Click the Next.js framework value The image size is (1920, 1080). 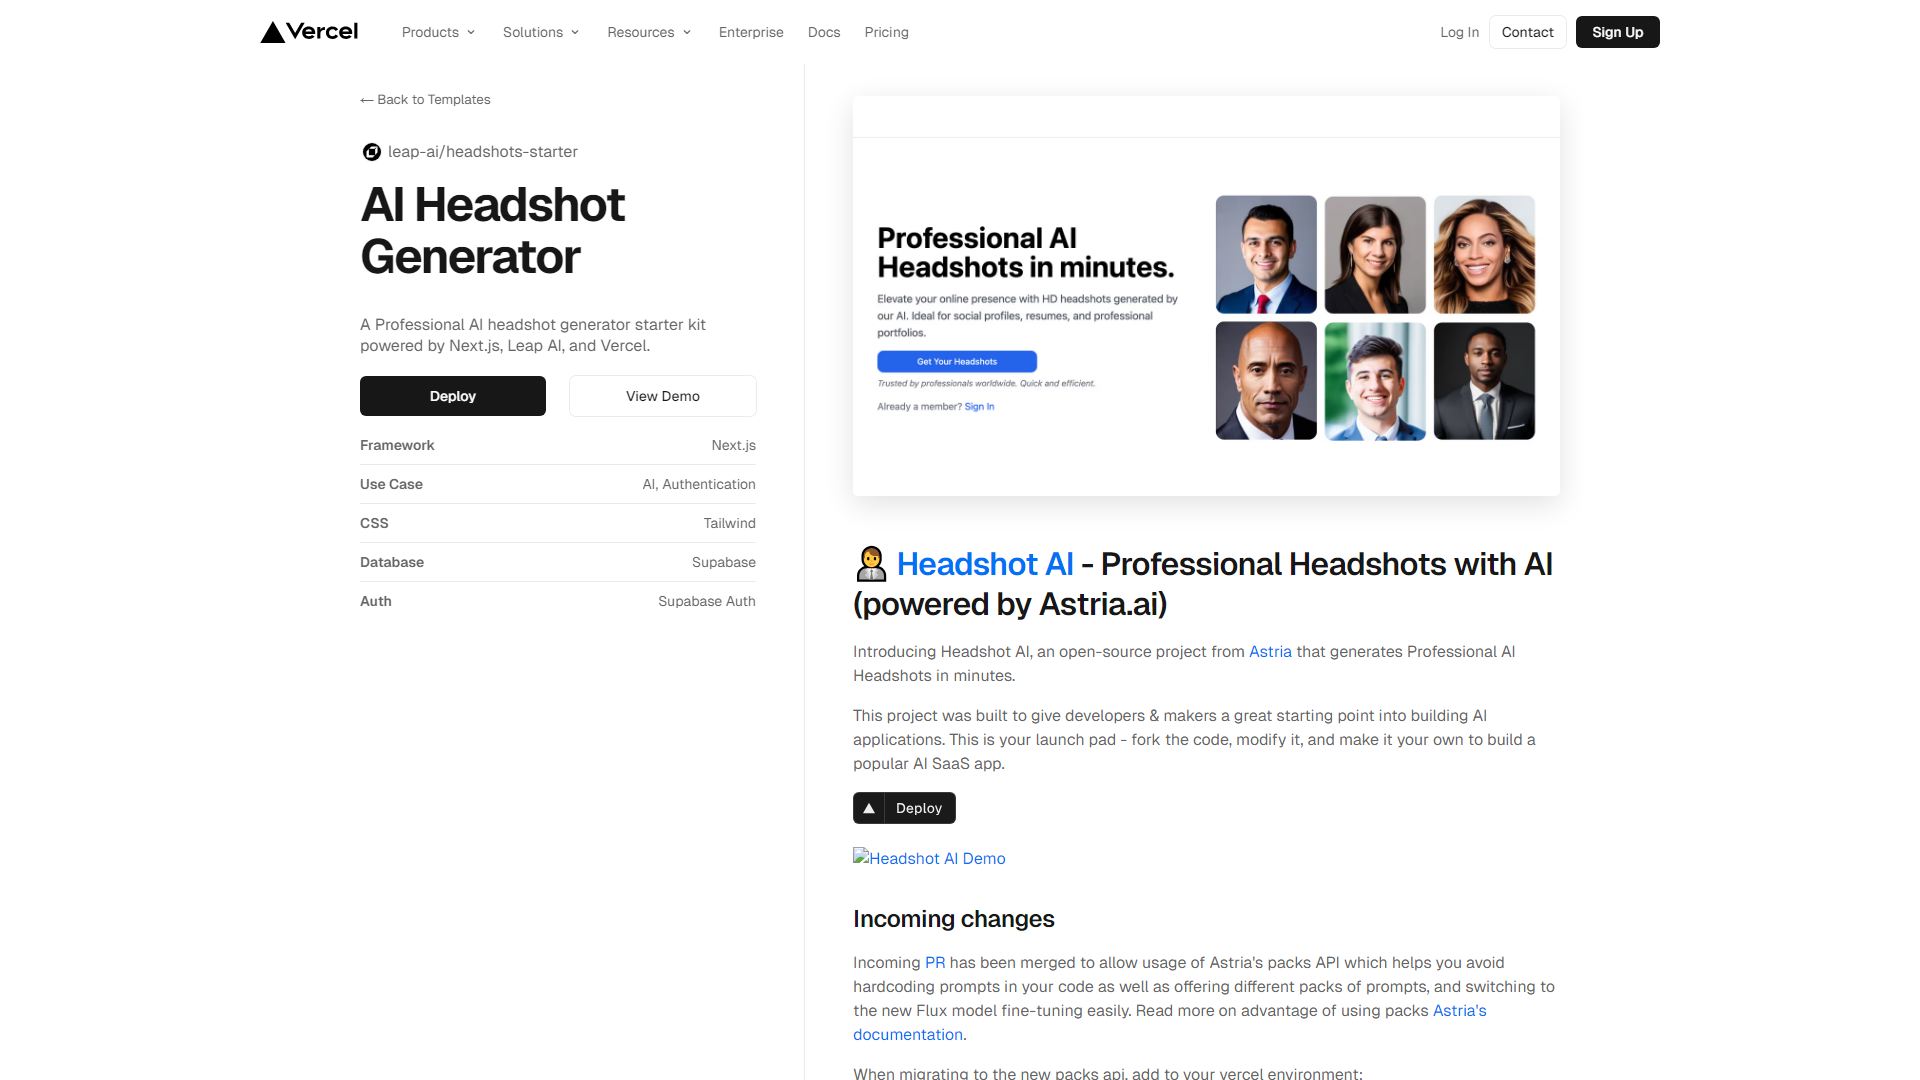(733, 446)
